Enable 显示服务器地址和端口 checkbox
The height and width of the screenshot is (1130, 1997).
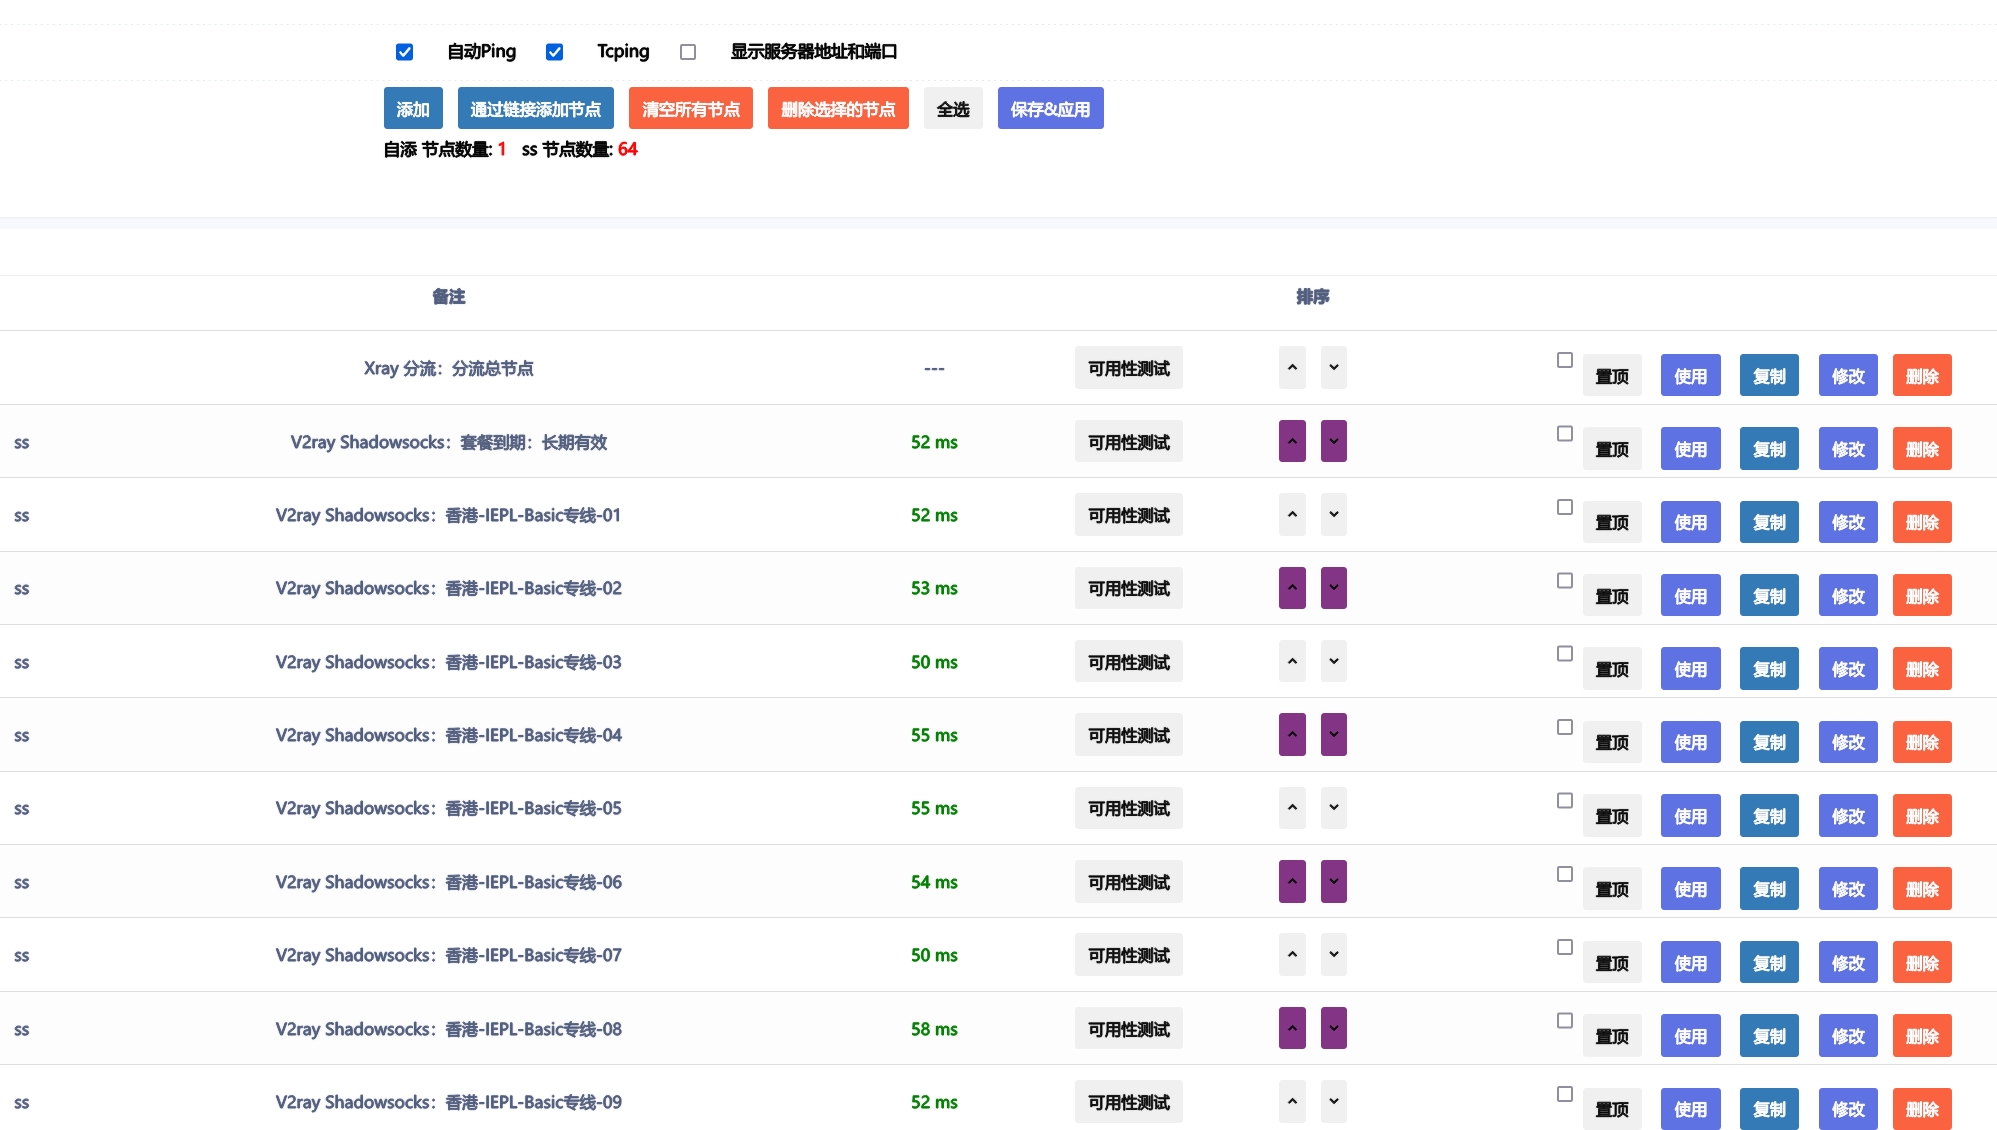tap(688, 52)
